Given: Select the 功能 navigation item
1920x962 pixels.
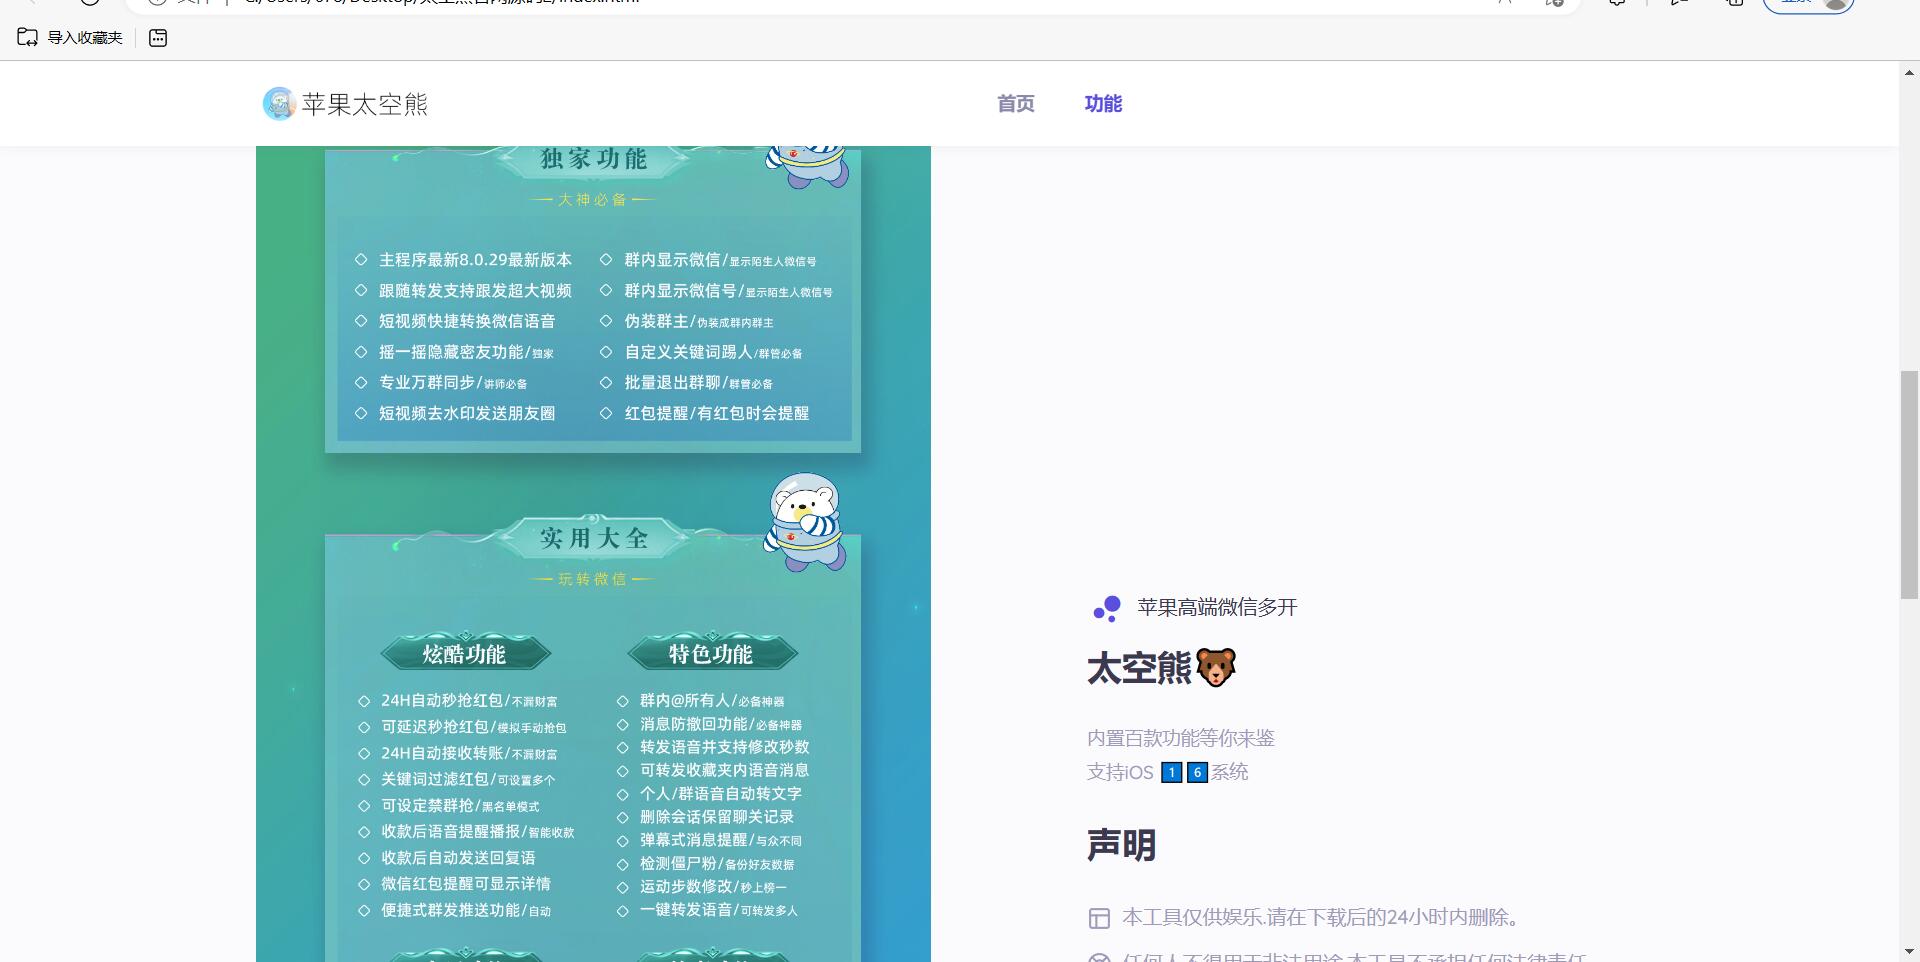Looking at the screenshot, I should pyautogui.click(x=1103, y=103).
